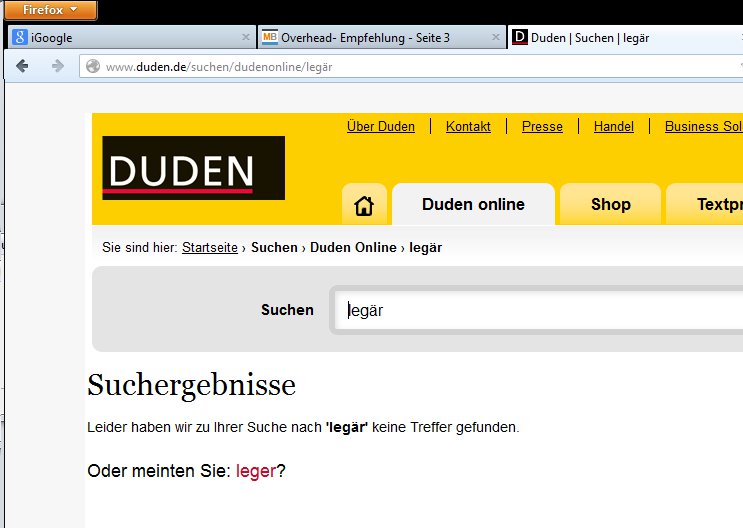Viewport: 743px width, 528px height.
Task: Open the Kontakt link
Action: coord(468,127)
